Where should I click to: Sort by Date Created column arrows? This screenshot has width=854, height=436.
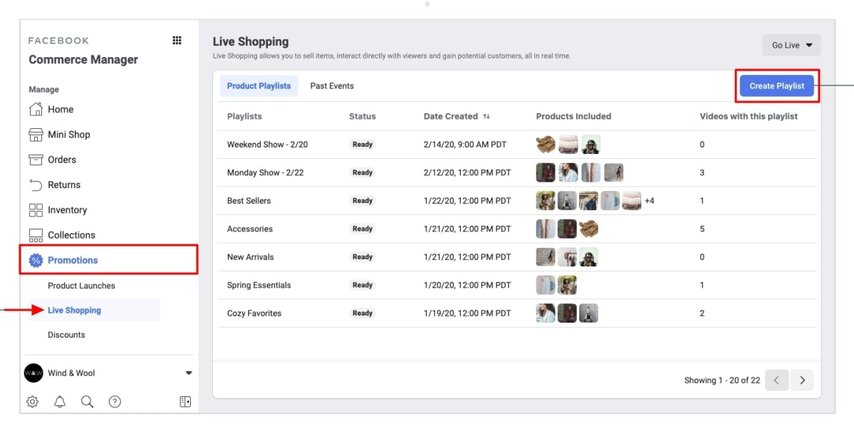[487, 117]
